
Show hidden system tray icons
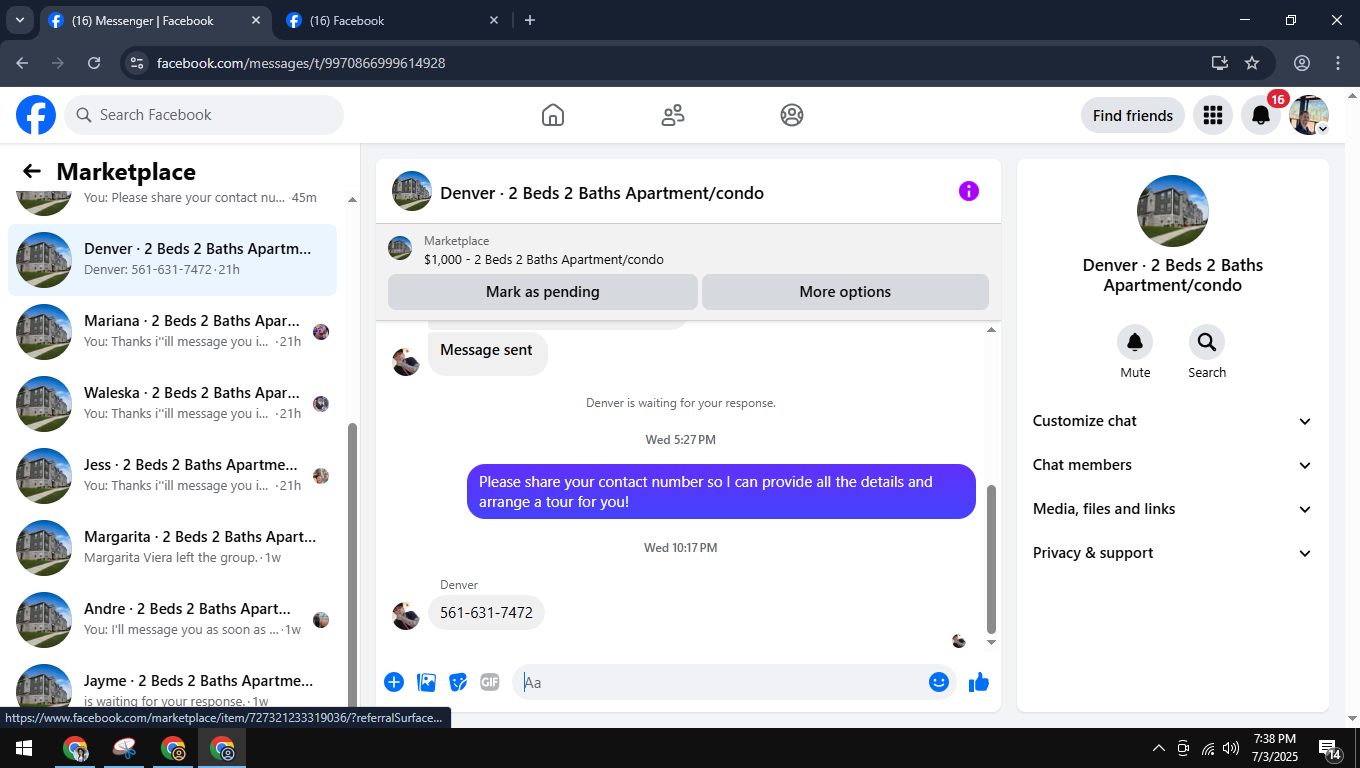[1159, 748]
